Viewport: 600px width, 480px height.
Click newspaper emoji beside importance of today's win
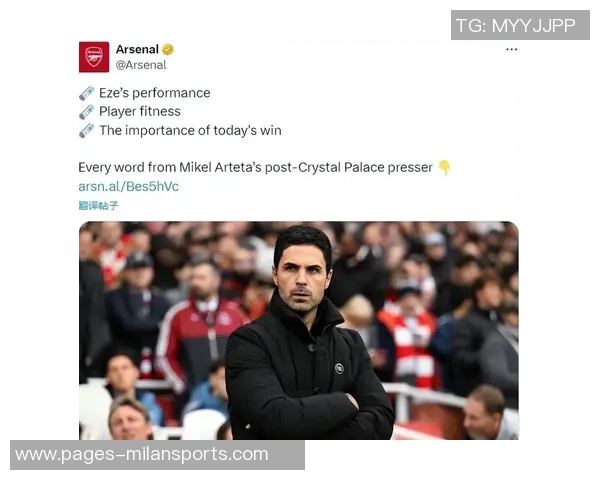tap(86, 131)
